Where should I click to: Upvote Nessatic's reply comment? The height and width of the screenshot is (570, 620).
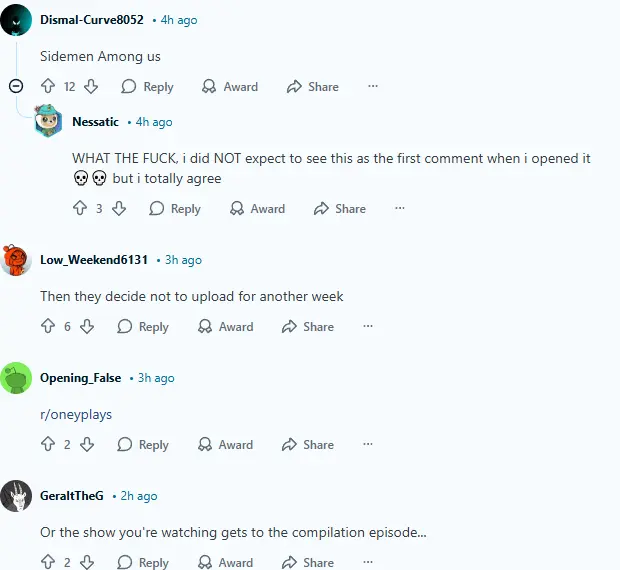80,208
